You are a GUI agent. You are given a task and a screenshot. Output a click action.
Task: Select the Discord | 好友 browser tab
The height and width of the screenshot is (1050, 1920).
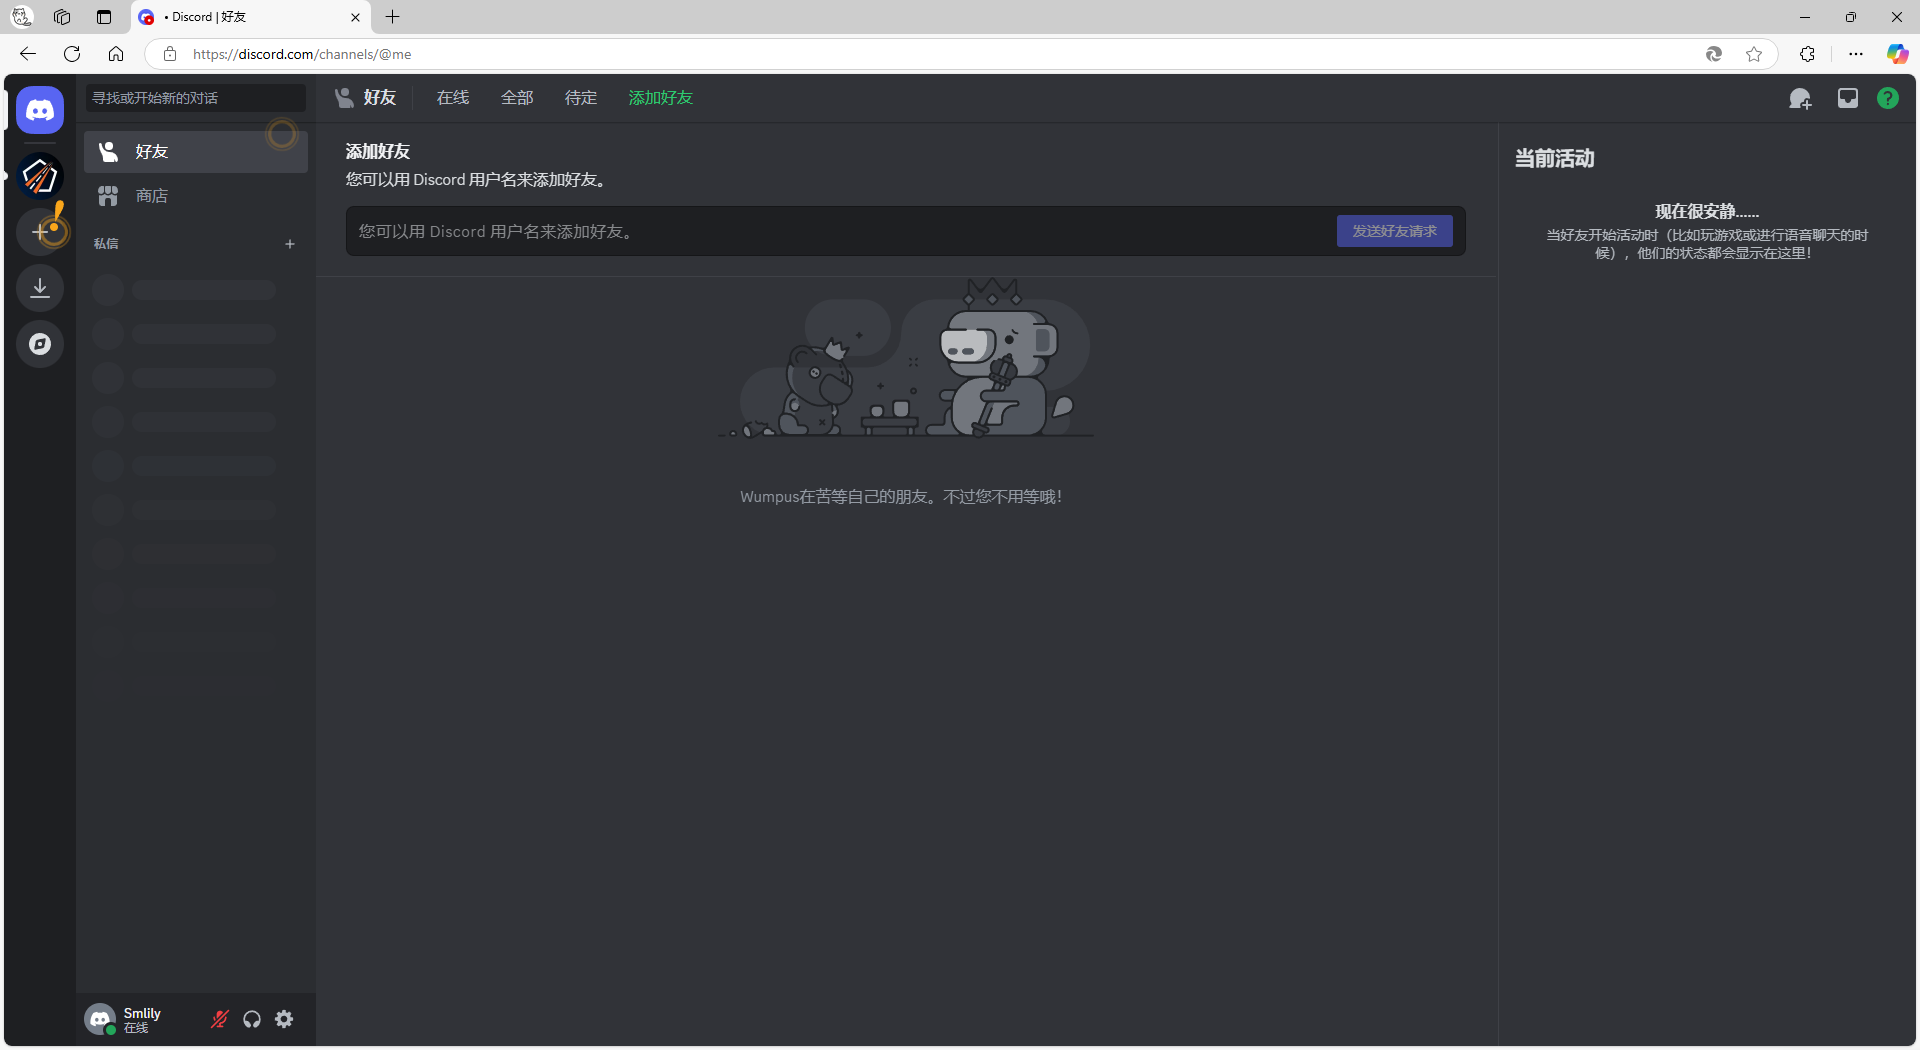tap(250, 17)
